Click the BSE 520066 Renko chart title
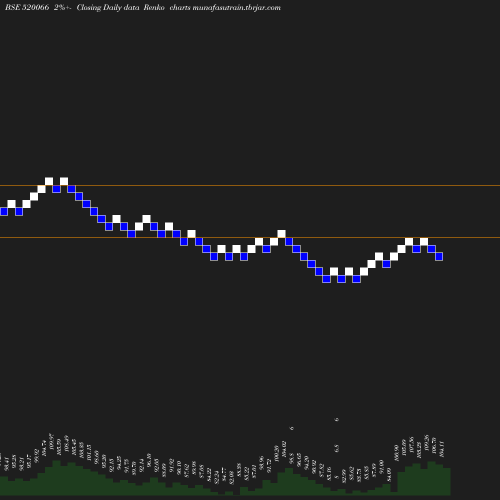Screen dimensions: 500x500 [x=143, y=7]
